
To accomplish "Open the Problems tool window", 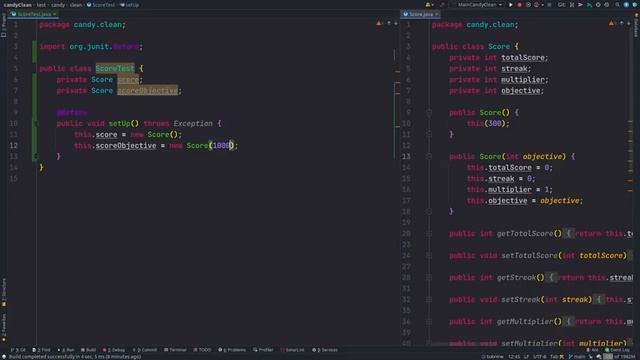I will (232, 350).
